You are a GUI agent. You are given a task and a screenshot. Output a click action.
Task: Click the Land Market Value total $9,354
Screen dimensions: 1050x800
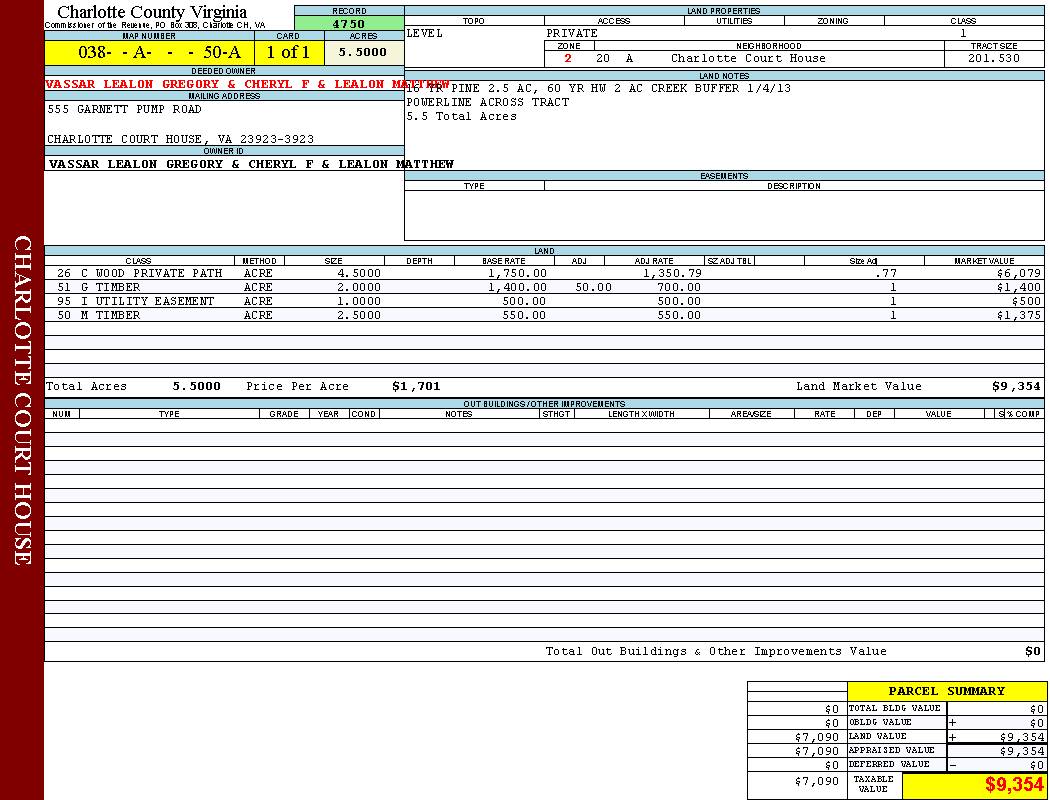[x=1016, y=387]
